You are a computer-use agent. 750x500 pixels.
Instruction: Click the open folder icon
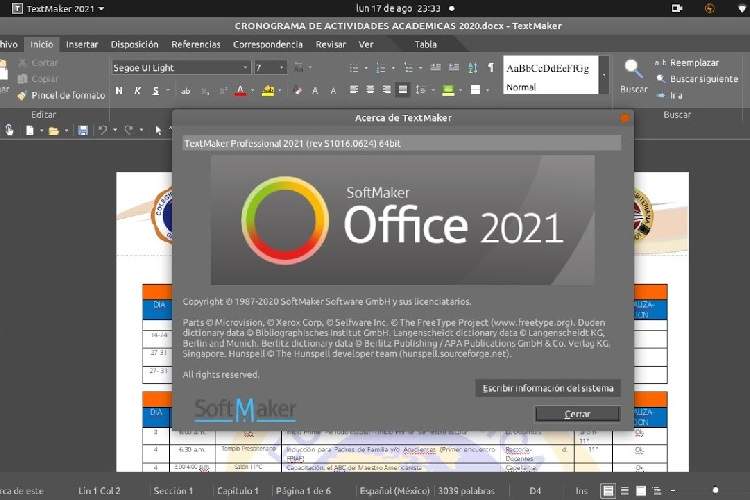tap(54, 130)
